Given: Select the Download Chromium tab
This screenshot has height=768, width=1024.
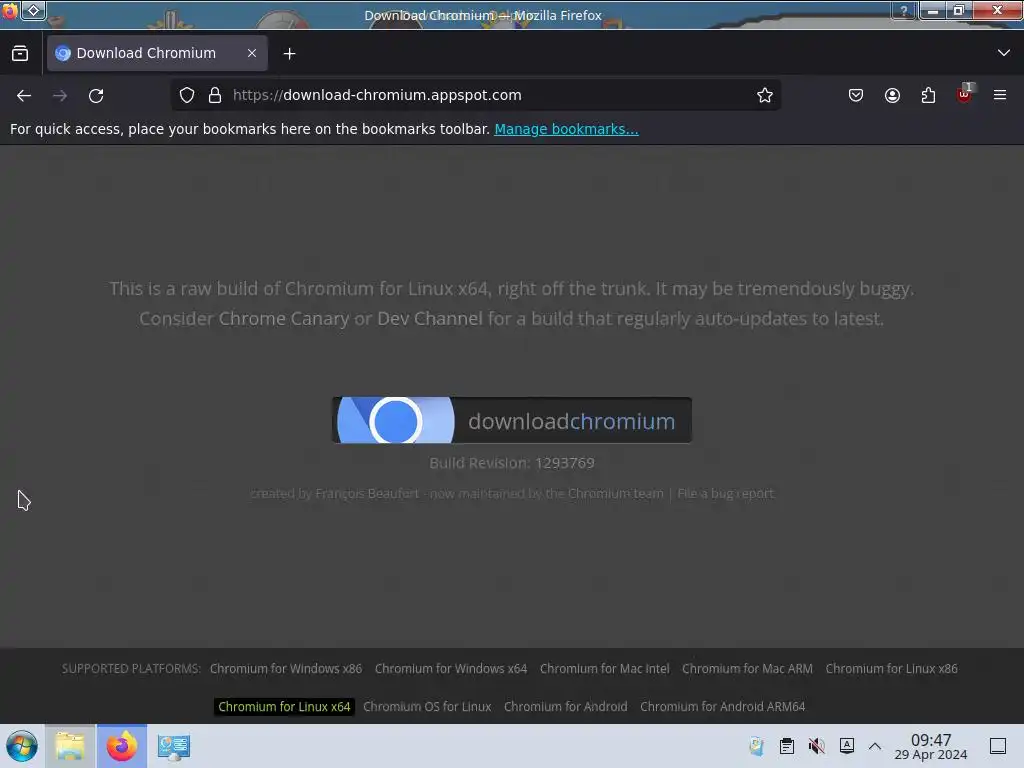Looking at the screenshot, I should (x=157, y=53).
